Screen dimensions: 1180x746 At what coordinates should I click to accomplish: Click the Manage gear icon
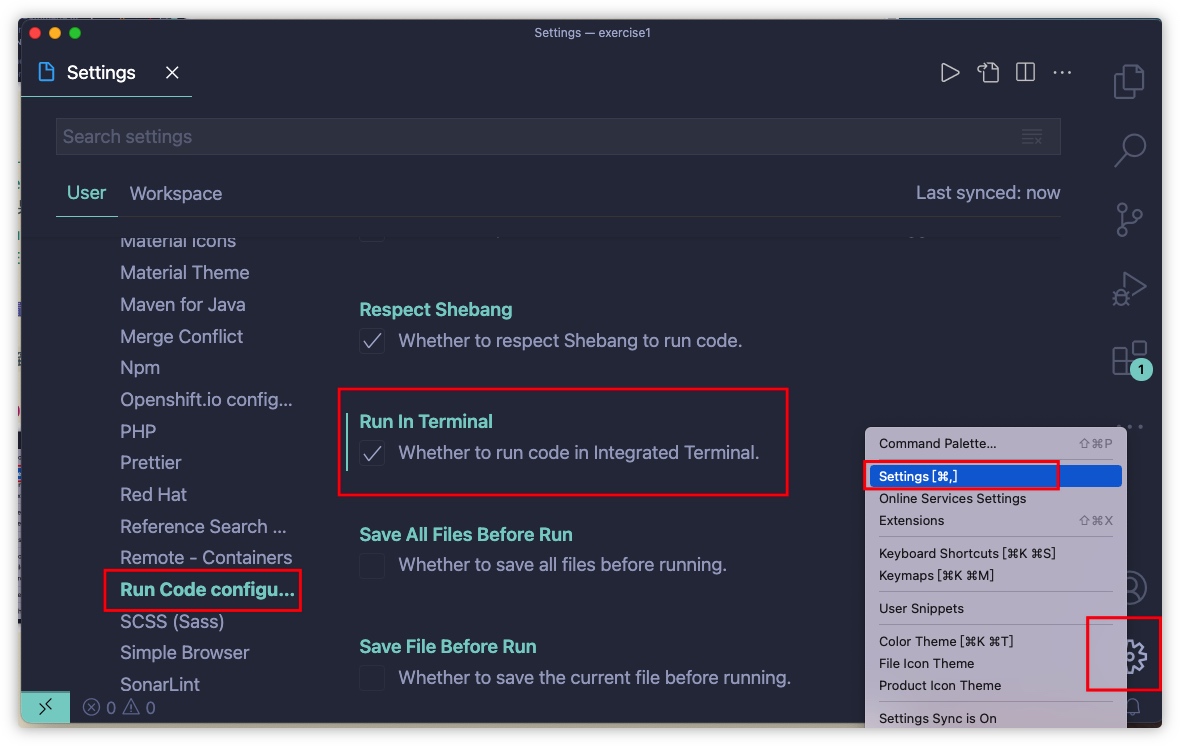(1132, 656)
